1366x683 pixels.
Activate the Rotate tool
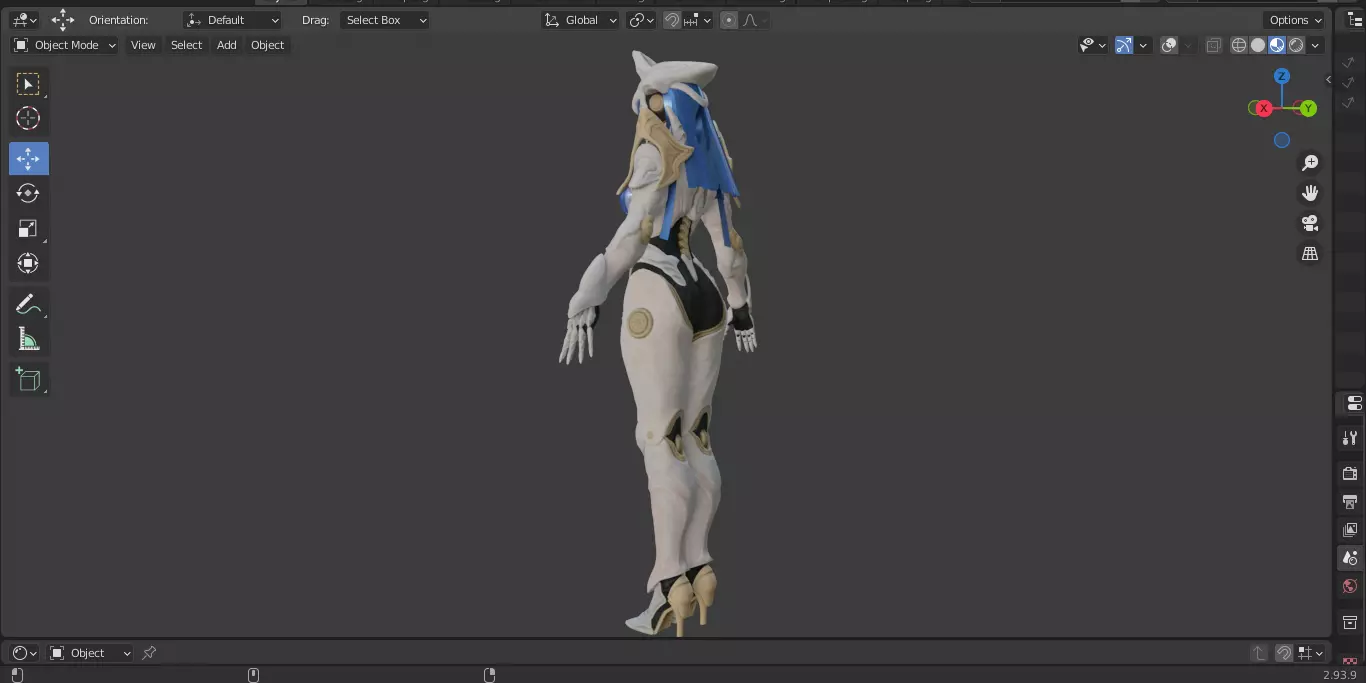coord(28,193)
